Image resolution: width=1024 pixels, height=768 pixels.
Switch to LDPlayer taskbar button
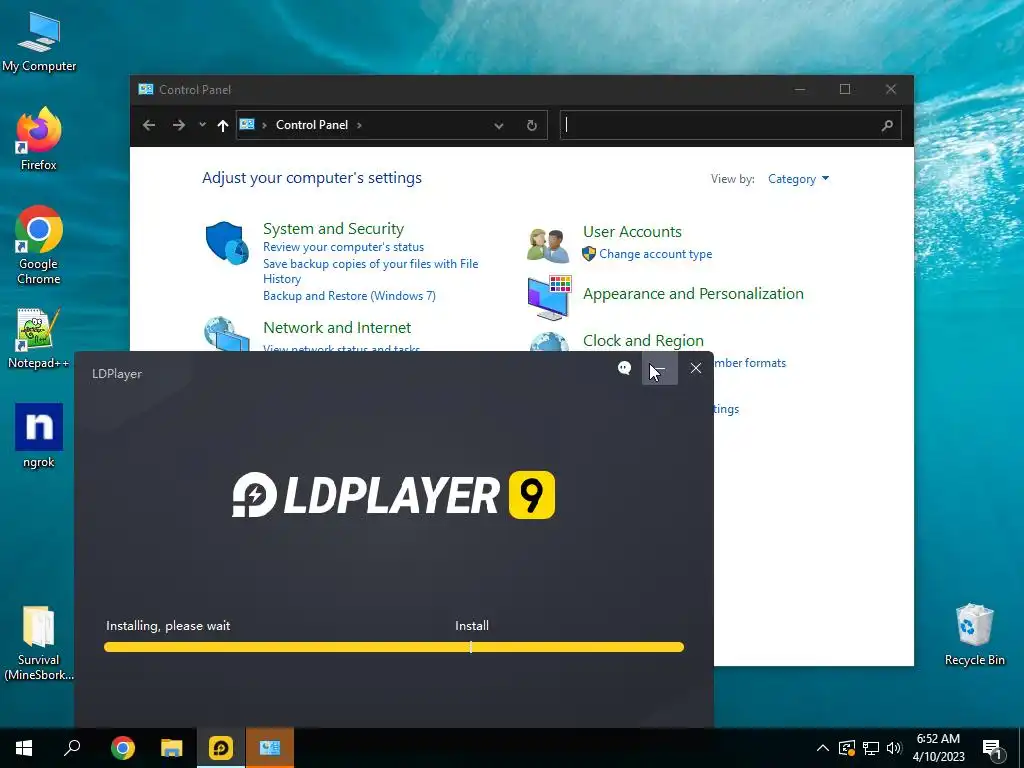click(221, 748)
